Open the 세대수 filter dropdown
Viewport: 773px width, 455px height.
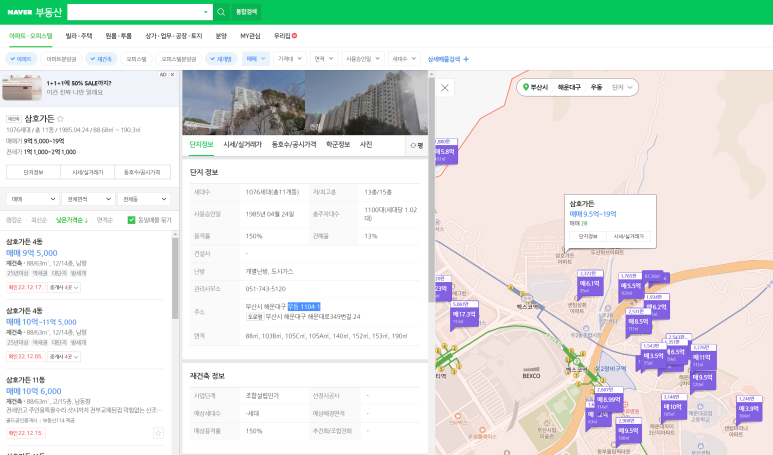coord(404,59)
